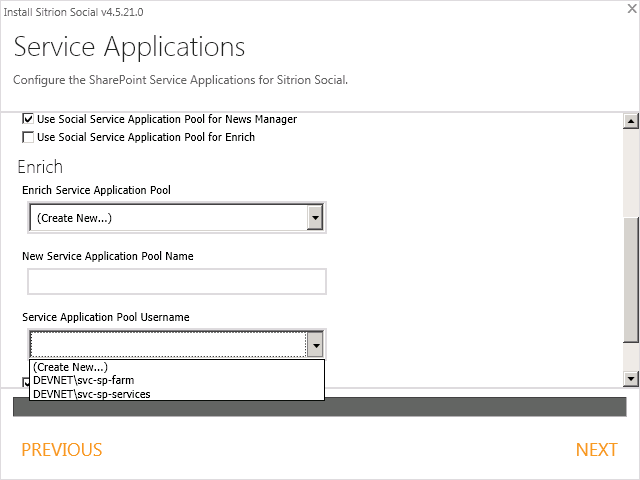The image size is (640, 480).
Task: Go to the PREVIOUS installer step
Action: pos(62,450)
